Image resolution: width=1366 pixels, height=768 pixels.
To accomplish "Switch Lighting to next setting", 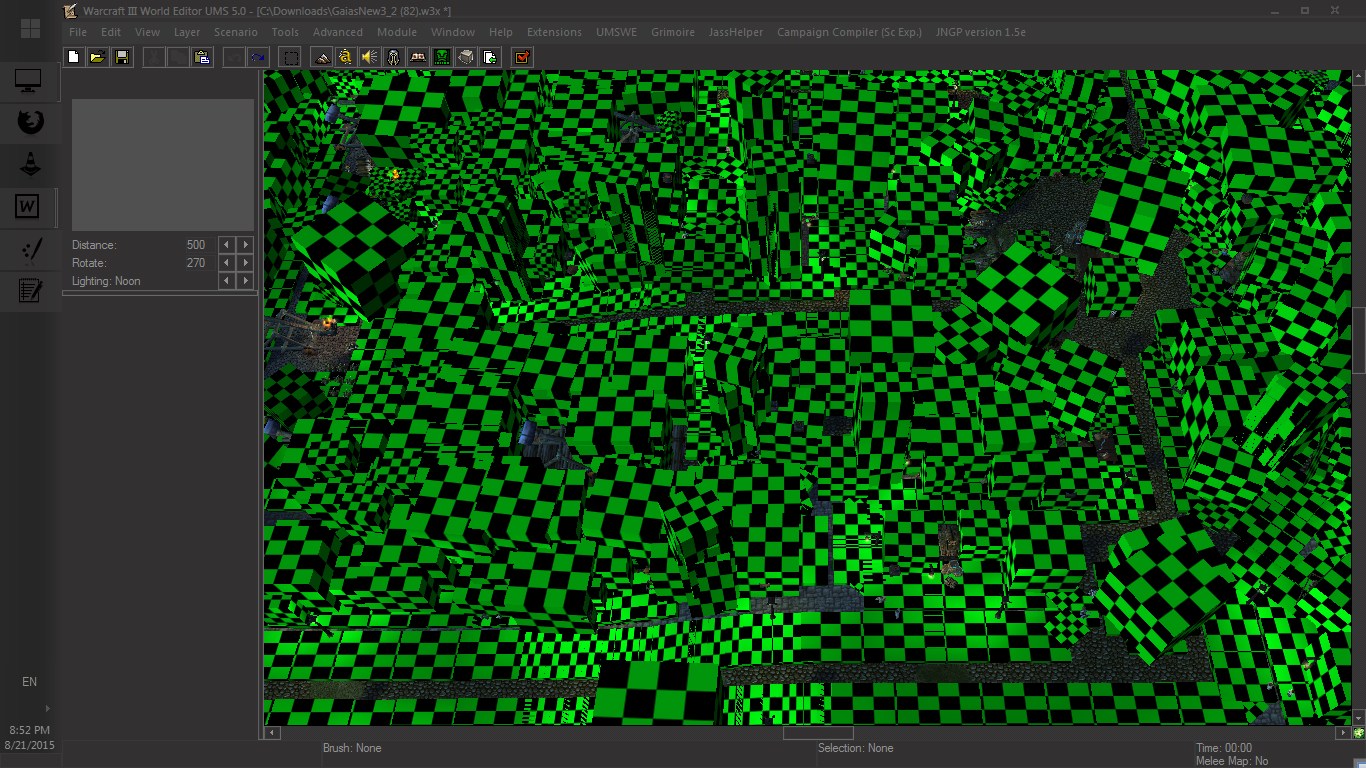I will [x=245, y=281].
